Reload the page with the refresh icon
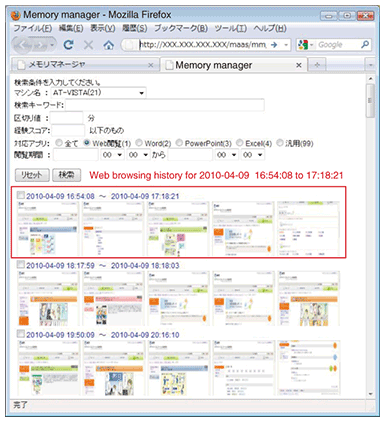Screen dimensions: 385x422 69,45
